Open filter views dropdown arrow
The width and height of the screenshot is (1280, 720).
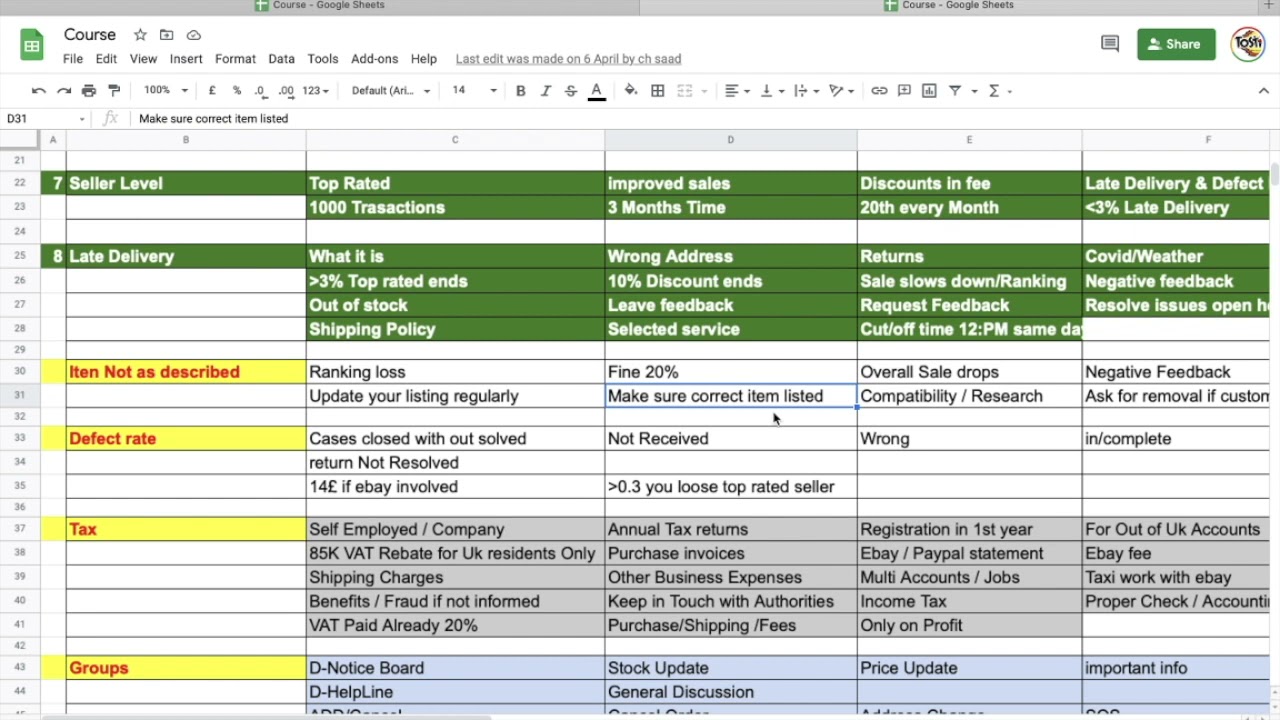tap(973, 91)
